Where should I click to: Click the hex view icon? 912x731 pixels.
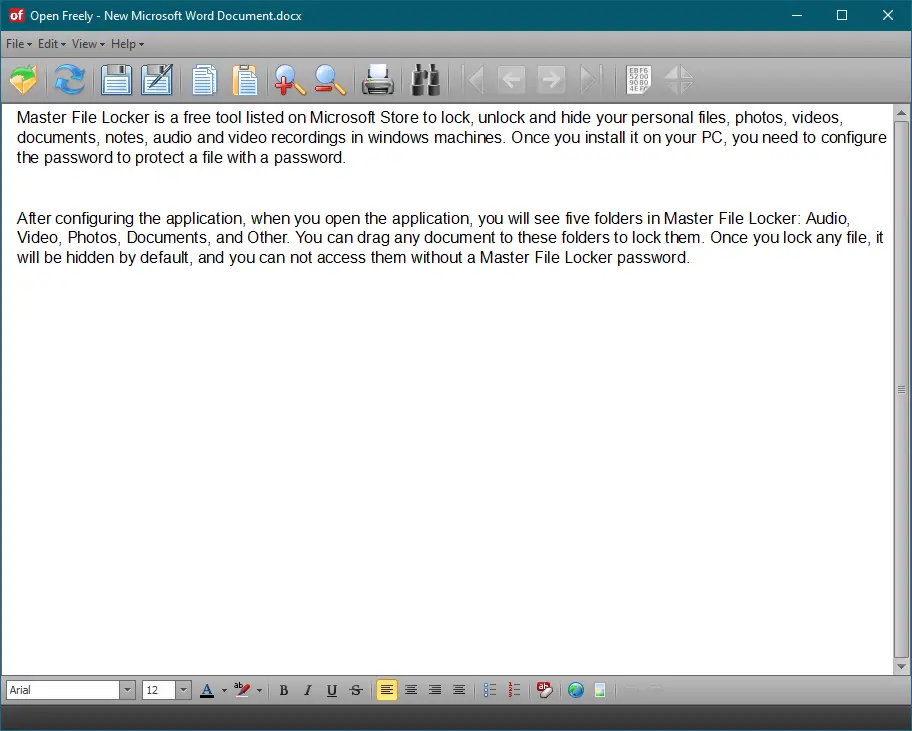click(639, 80)
